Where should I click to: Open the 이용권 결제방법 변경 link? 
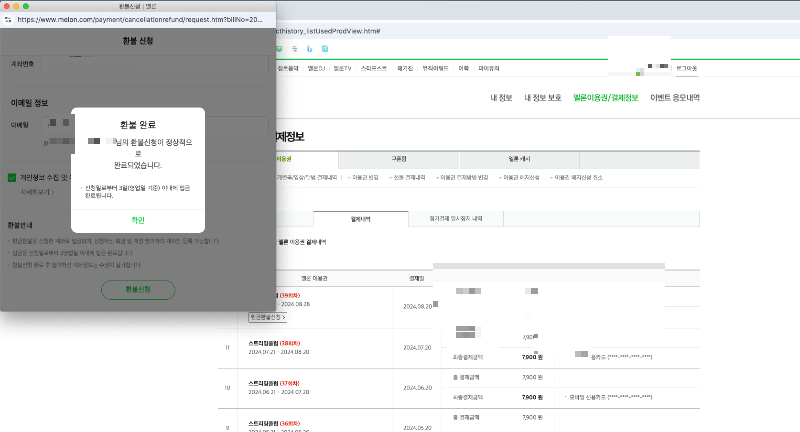[462, 177]
